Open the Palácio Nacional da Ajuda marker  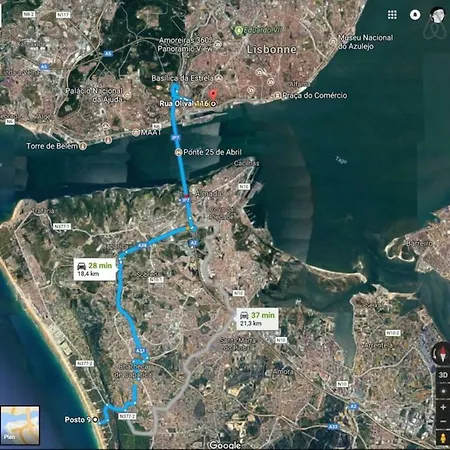point(127,95)
